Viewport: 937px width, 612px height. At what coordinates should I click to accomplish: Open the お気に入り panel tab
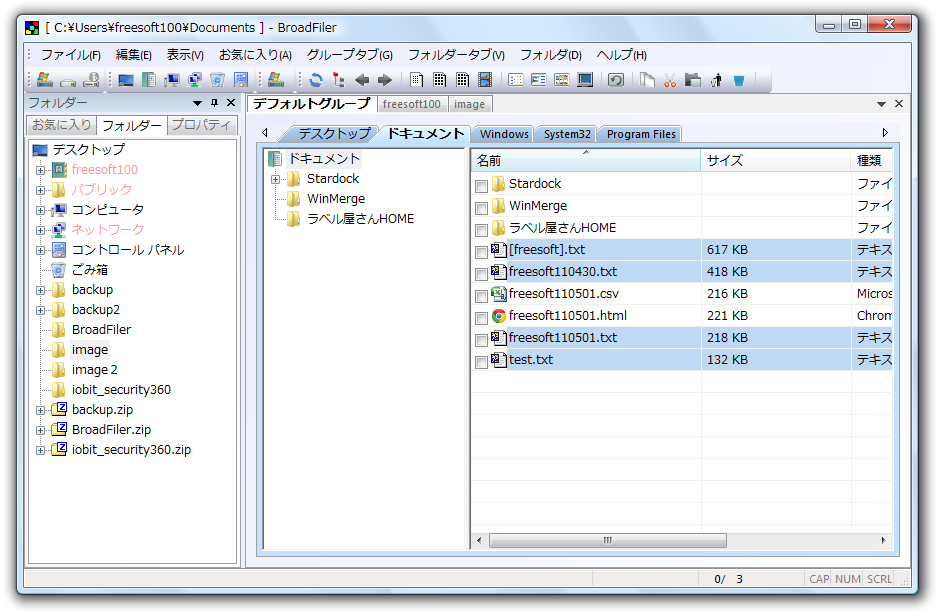62,125
